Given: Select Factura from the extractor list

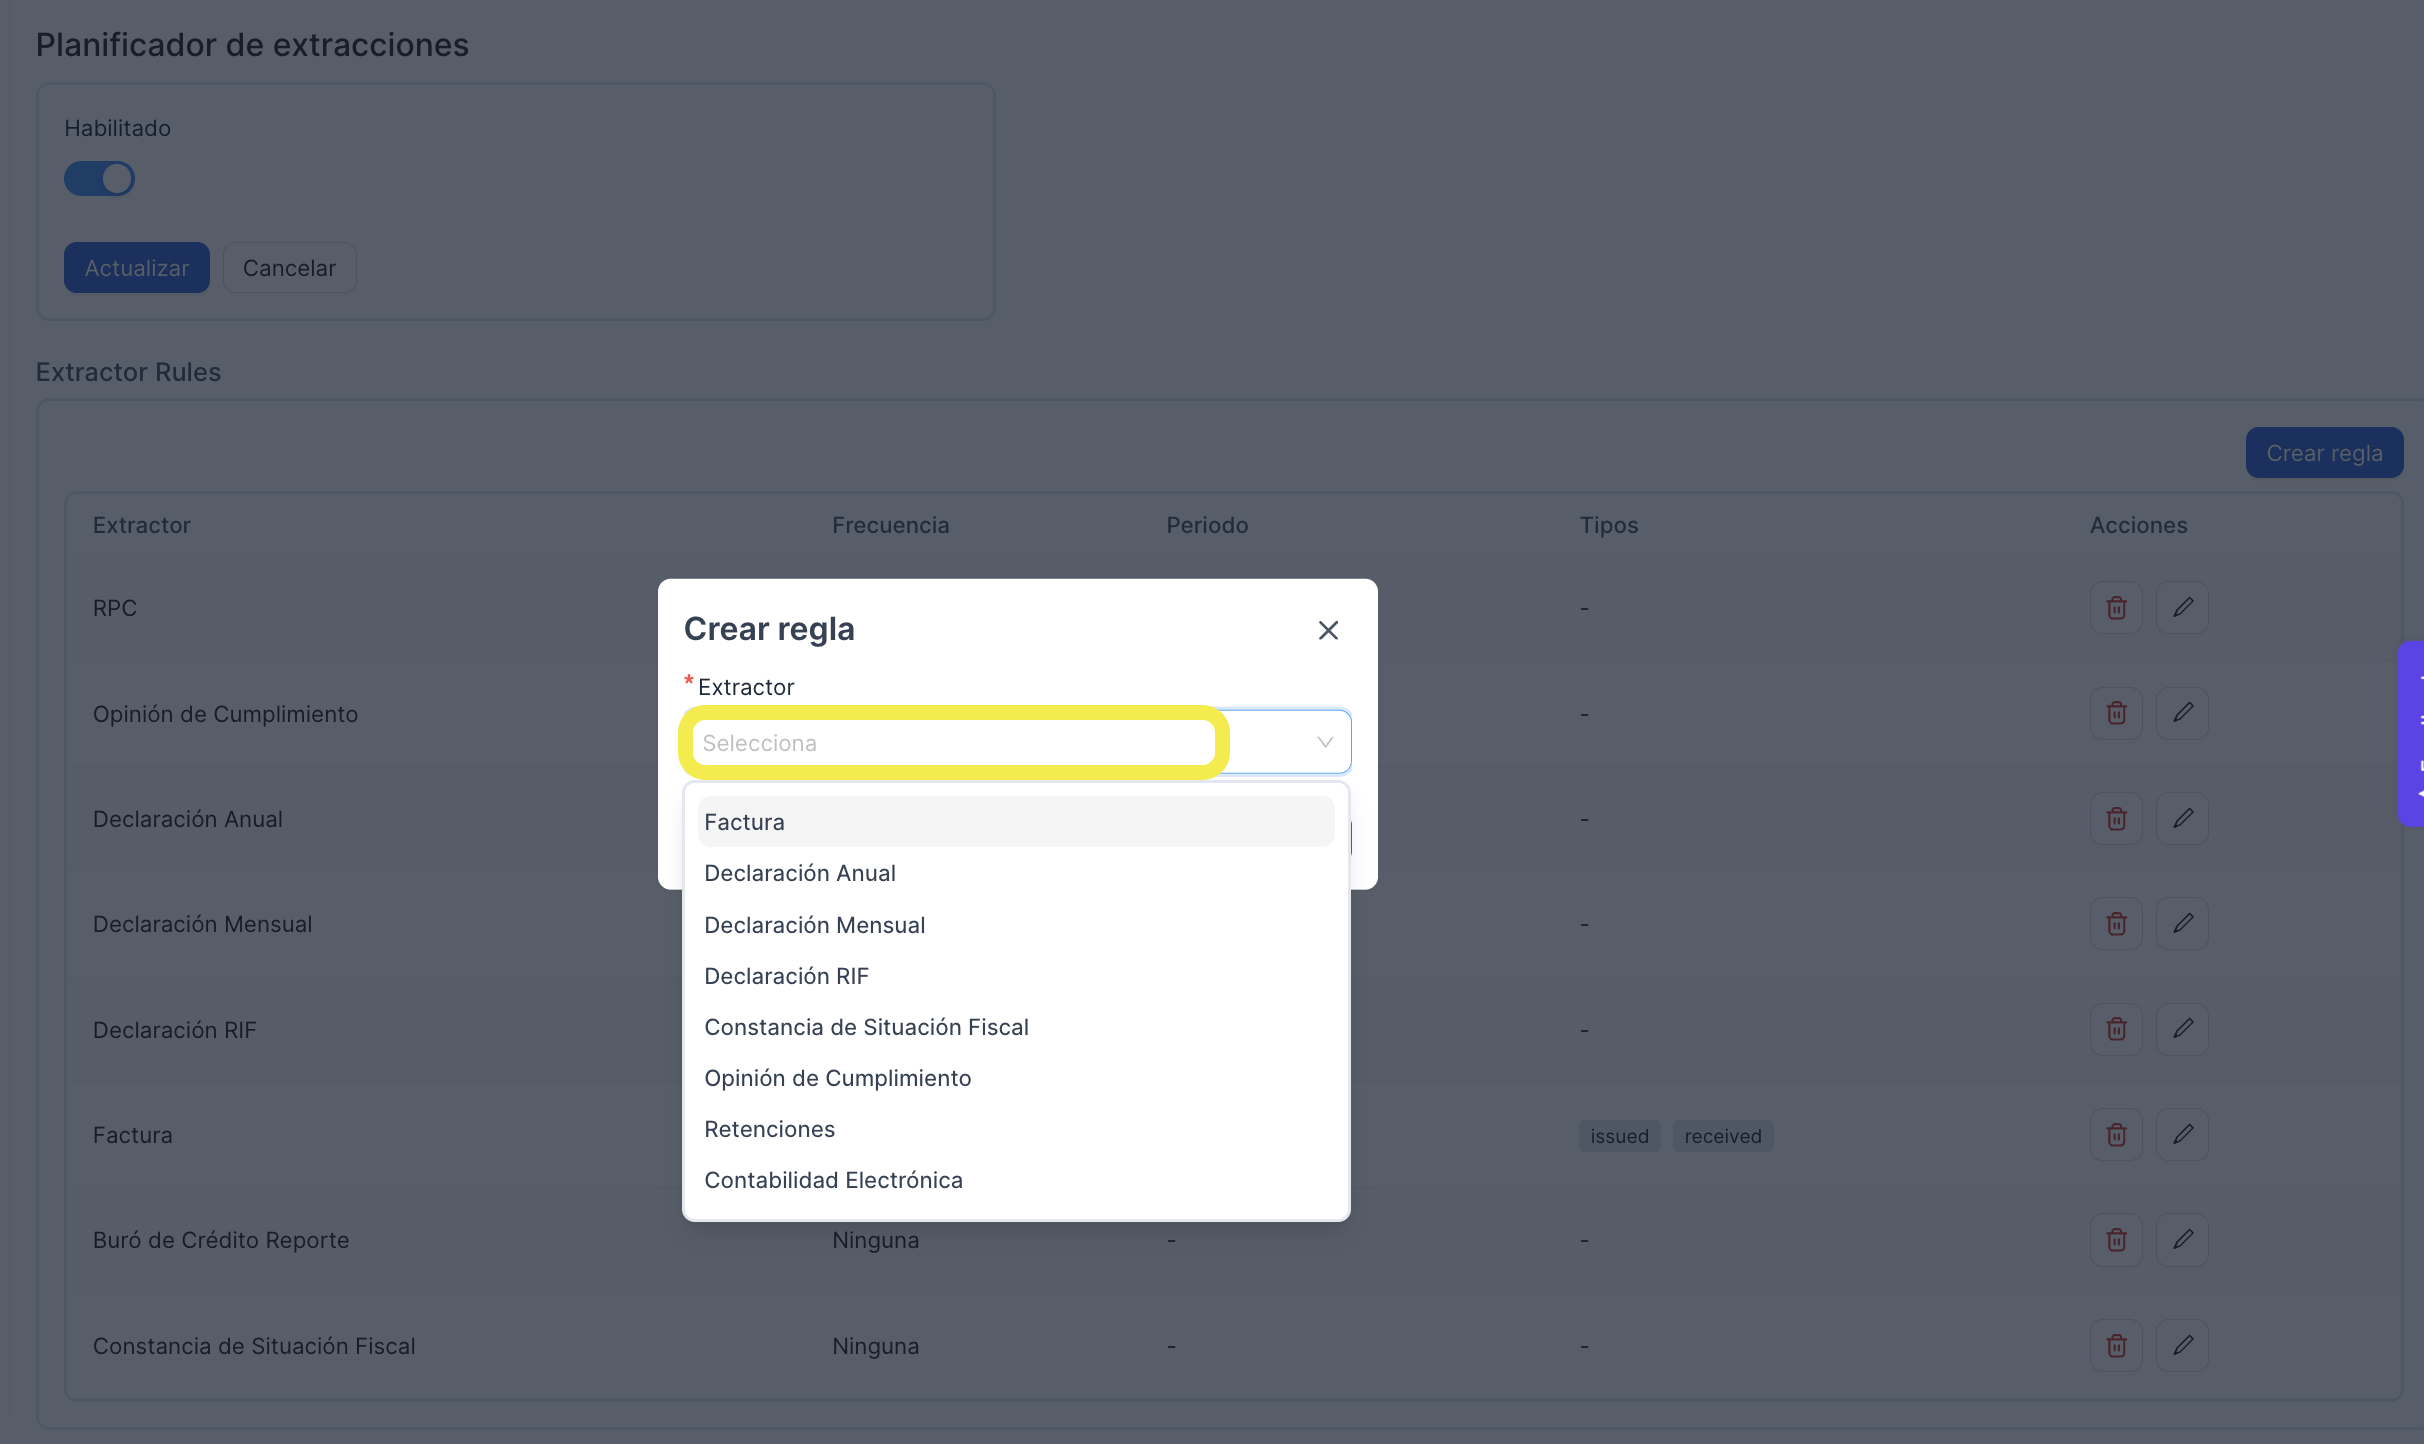Looking at the screenshot, I should [1016, 822].
